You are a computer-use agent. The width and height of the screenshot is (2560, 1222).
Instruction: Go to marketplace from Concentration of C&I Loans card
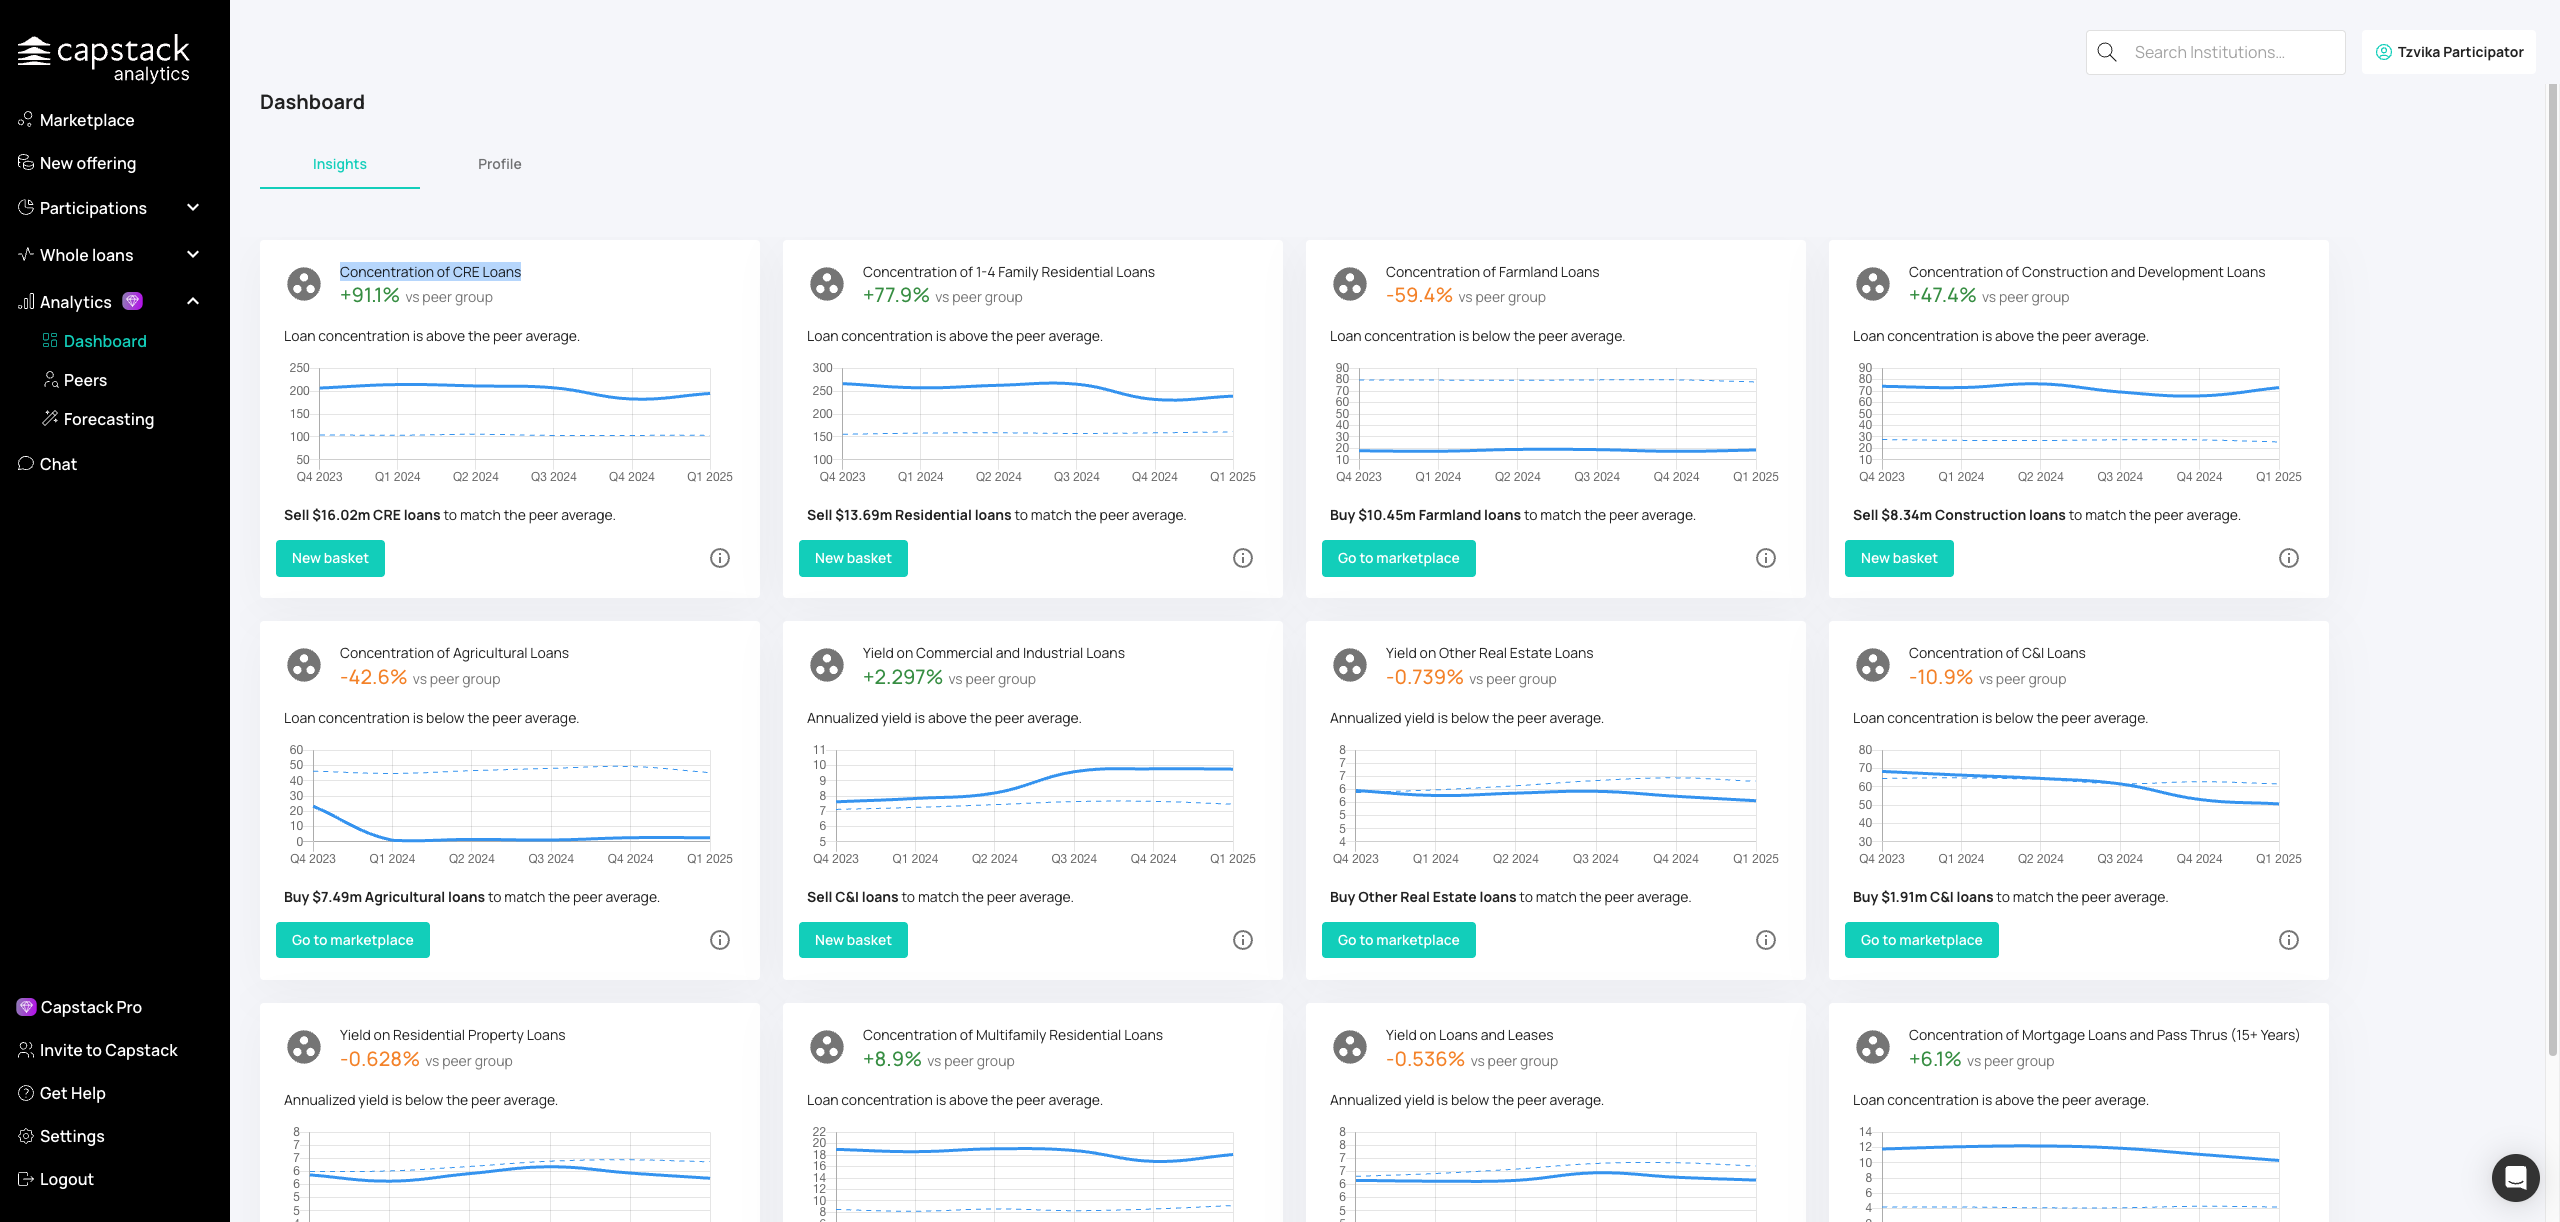[1921, 940]
